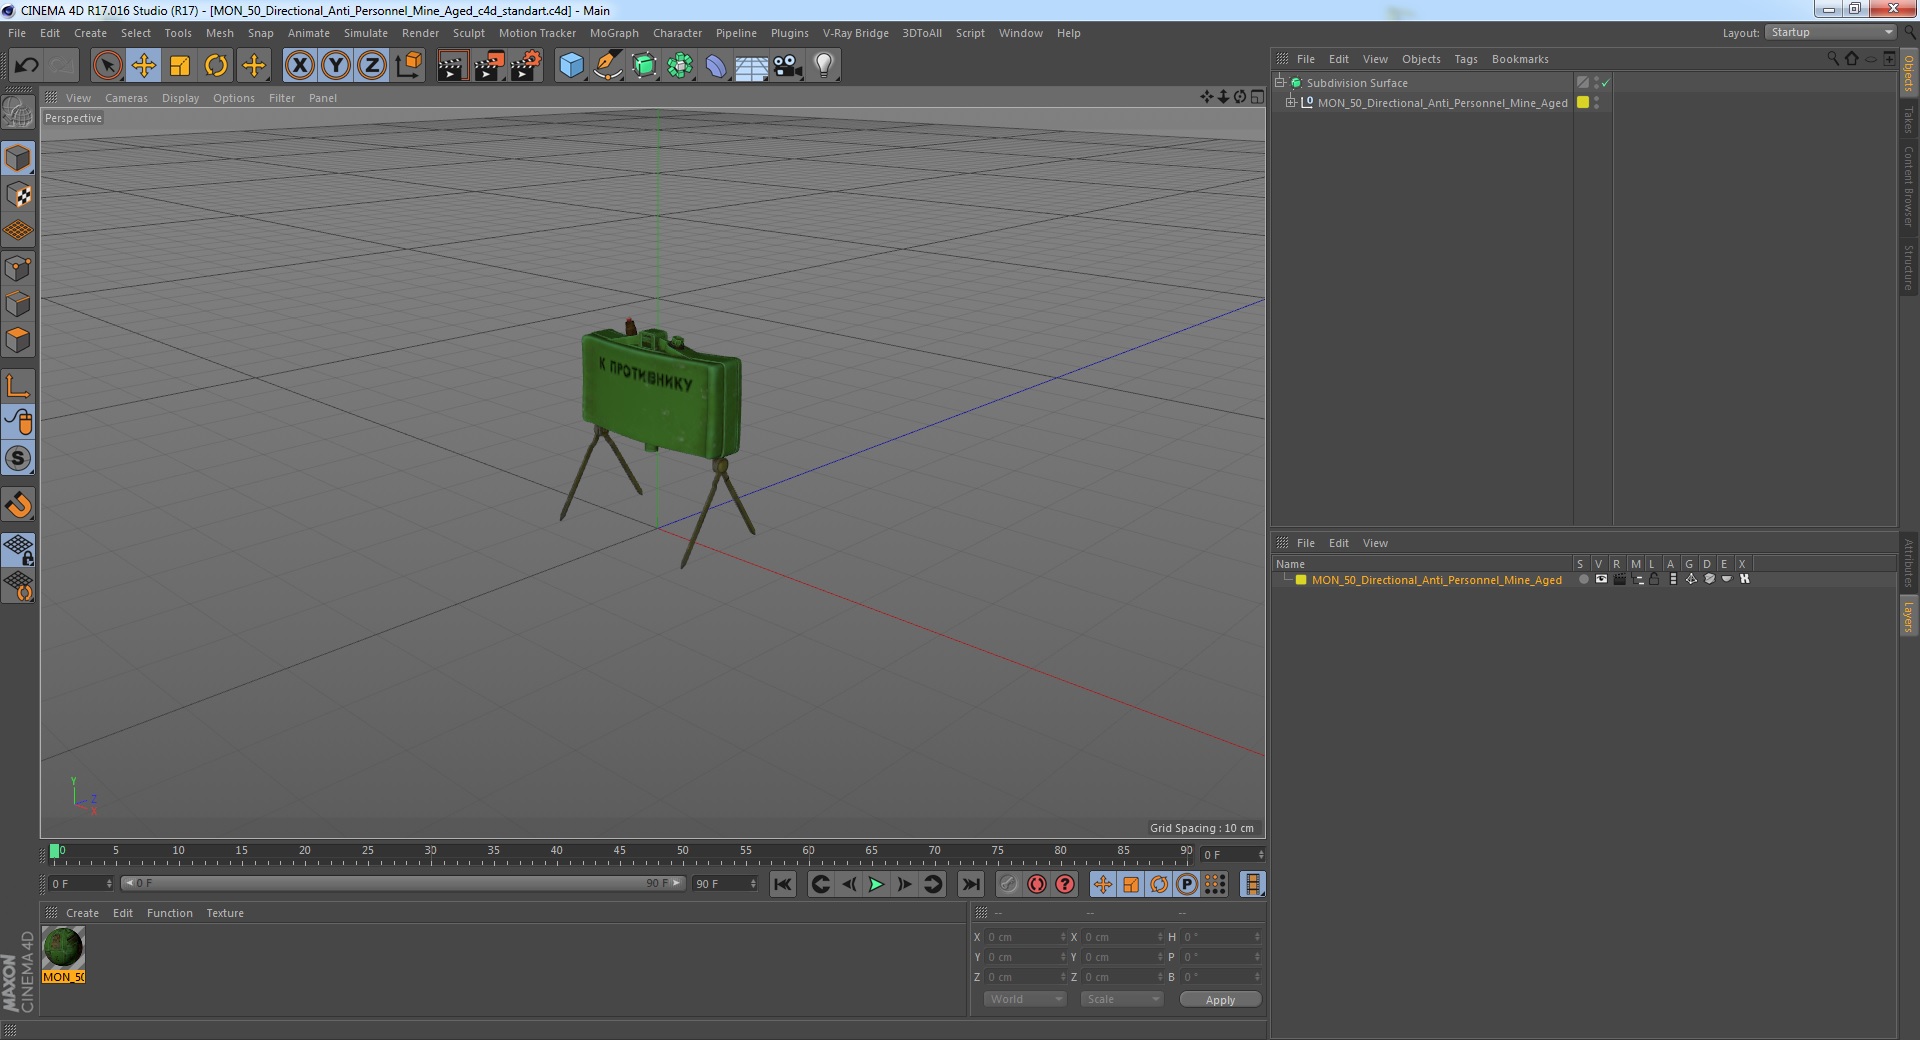The height and width of the screenshot is (1040, 1920).
Task: Open viewport Cameras menu
Action: [126, 98]
